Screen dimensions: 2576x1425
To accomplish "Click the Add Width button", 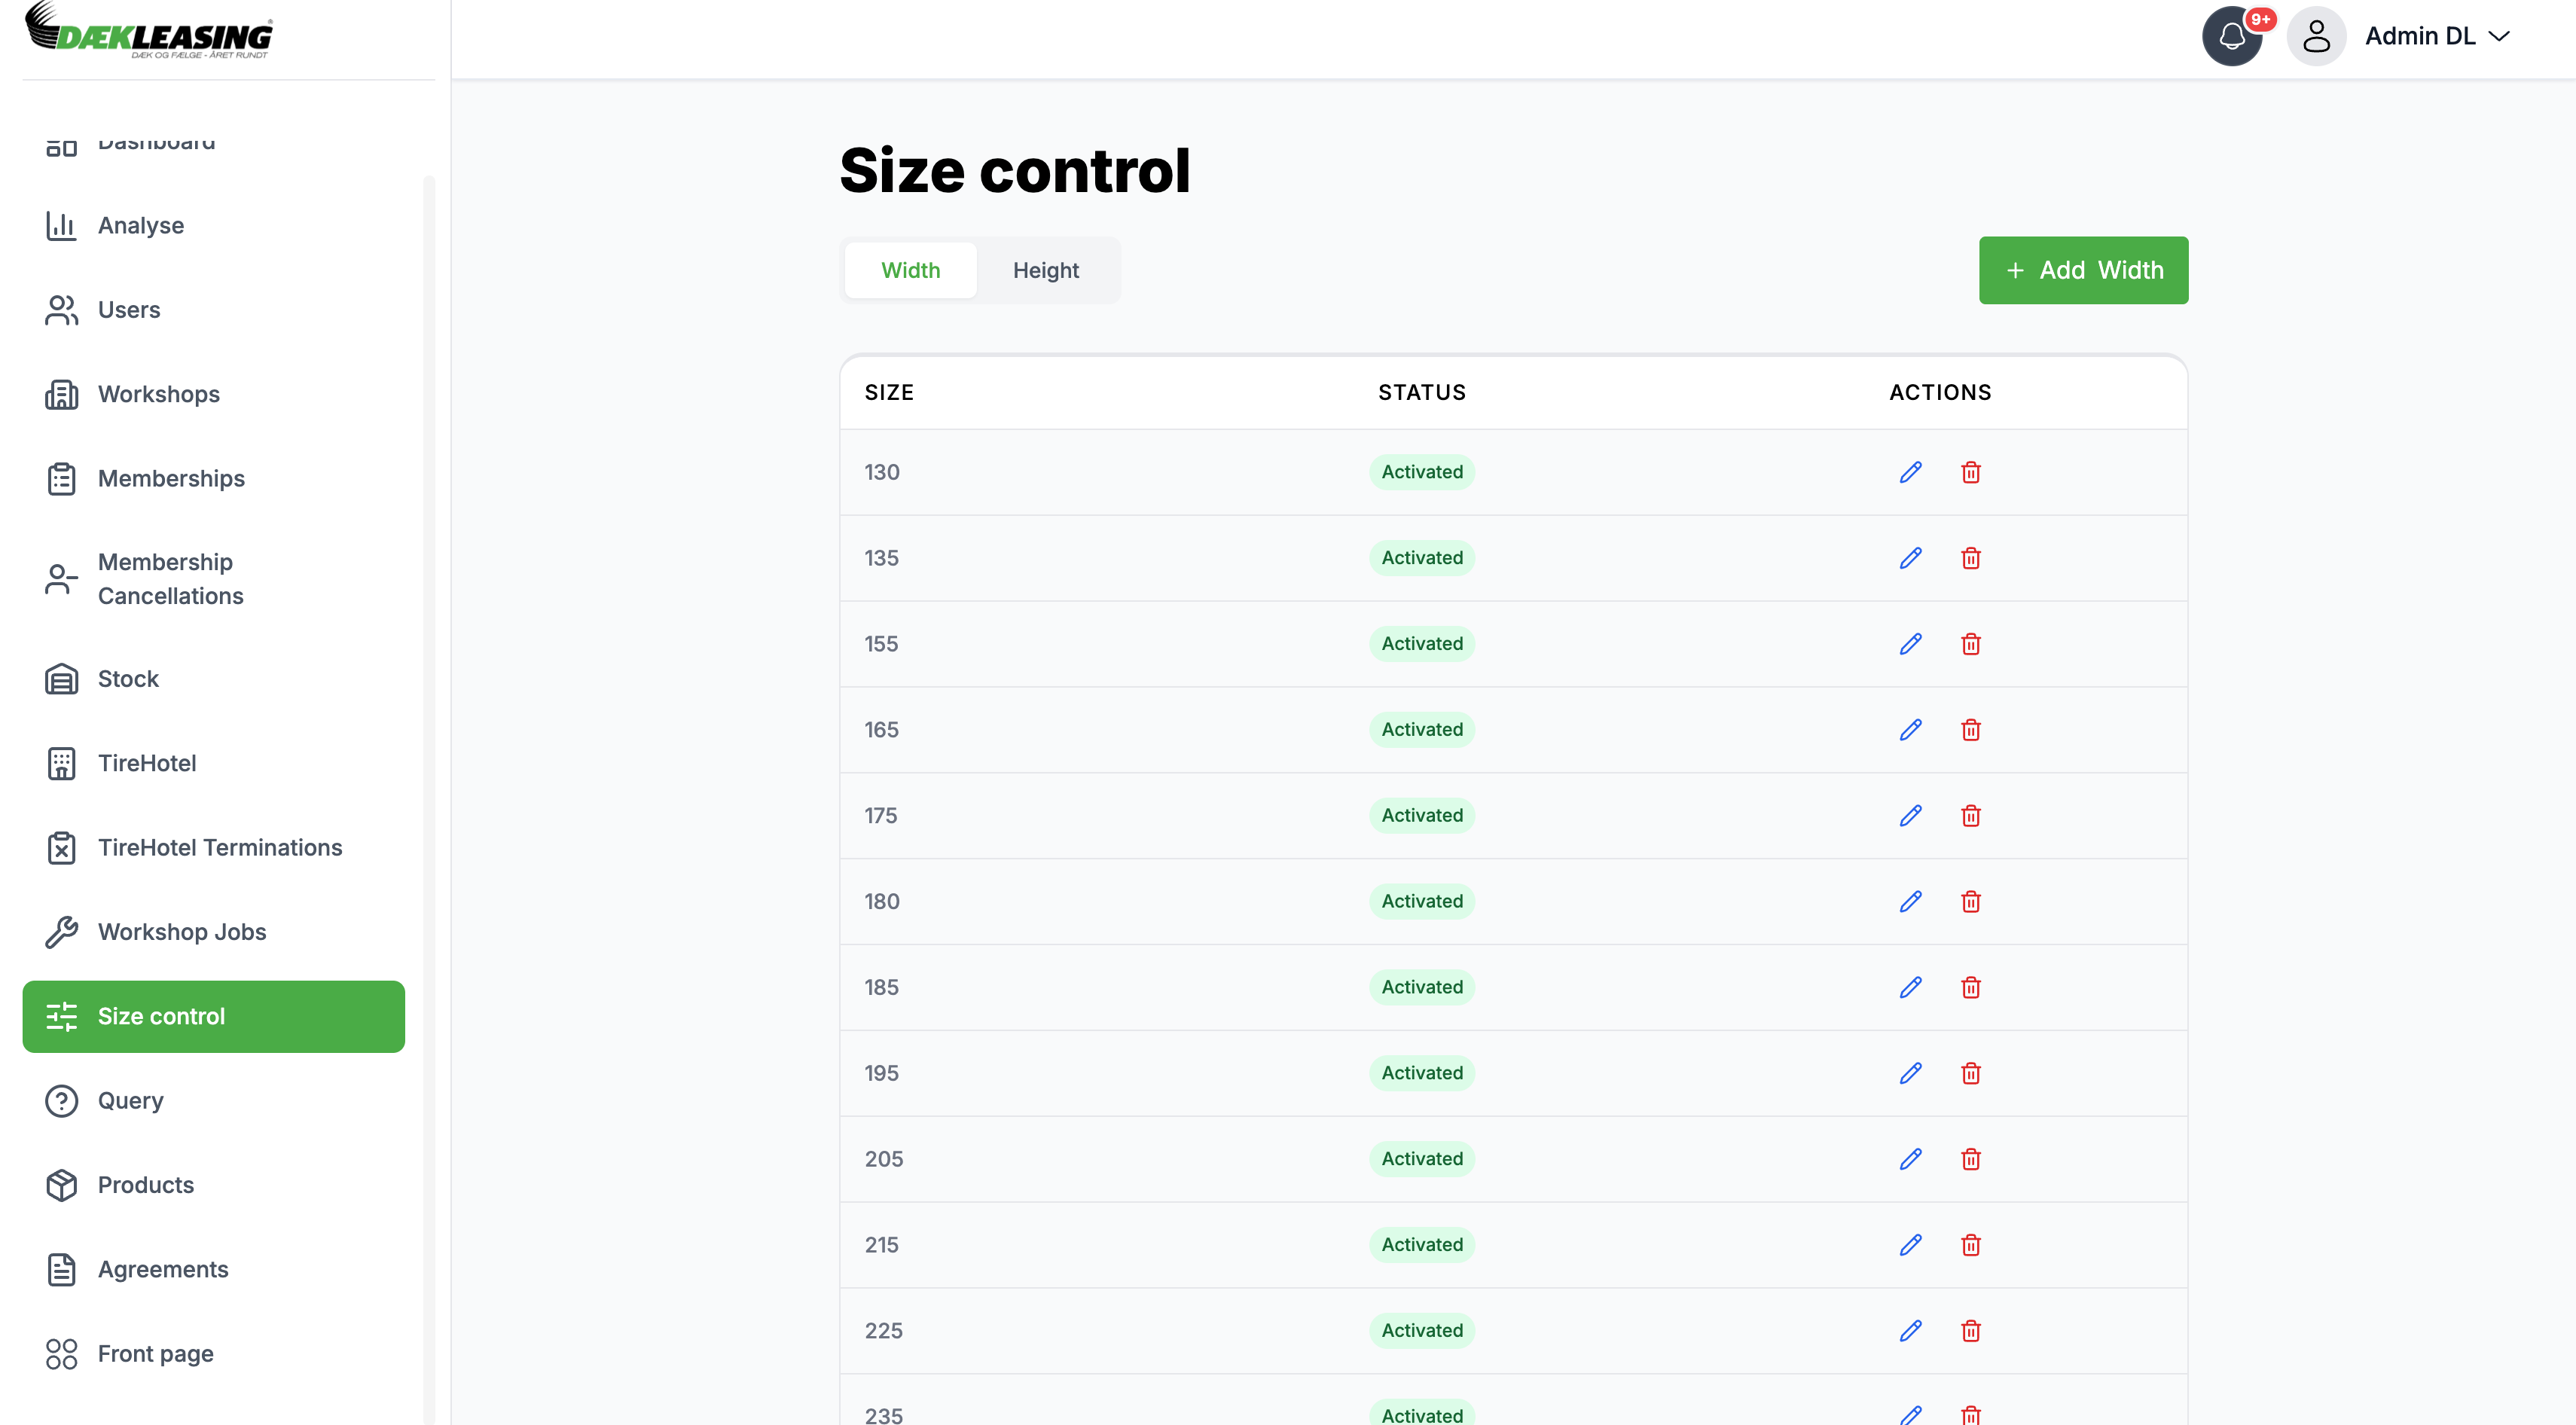I will [2083, 270].
